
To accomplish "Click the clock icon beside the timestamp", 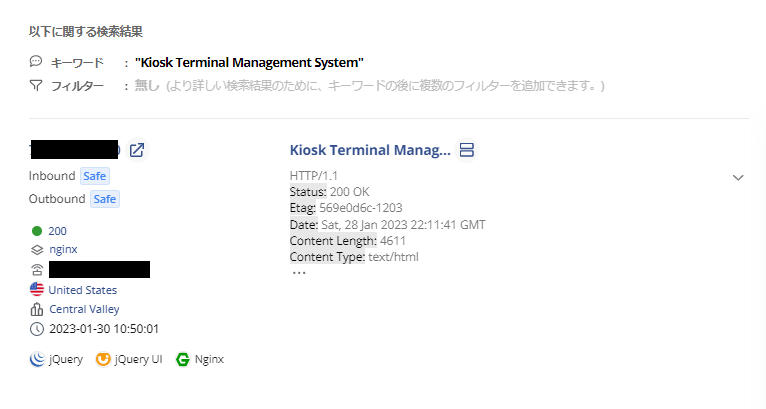I will pyautogui.click(x=37, y=329).
